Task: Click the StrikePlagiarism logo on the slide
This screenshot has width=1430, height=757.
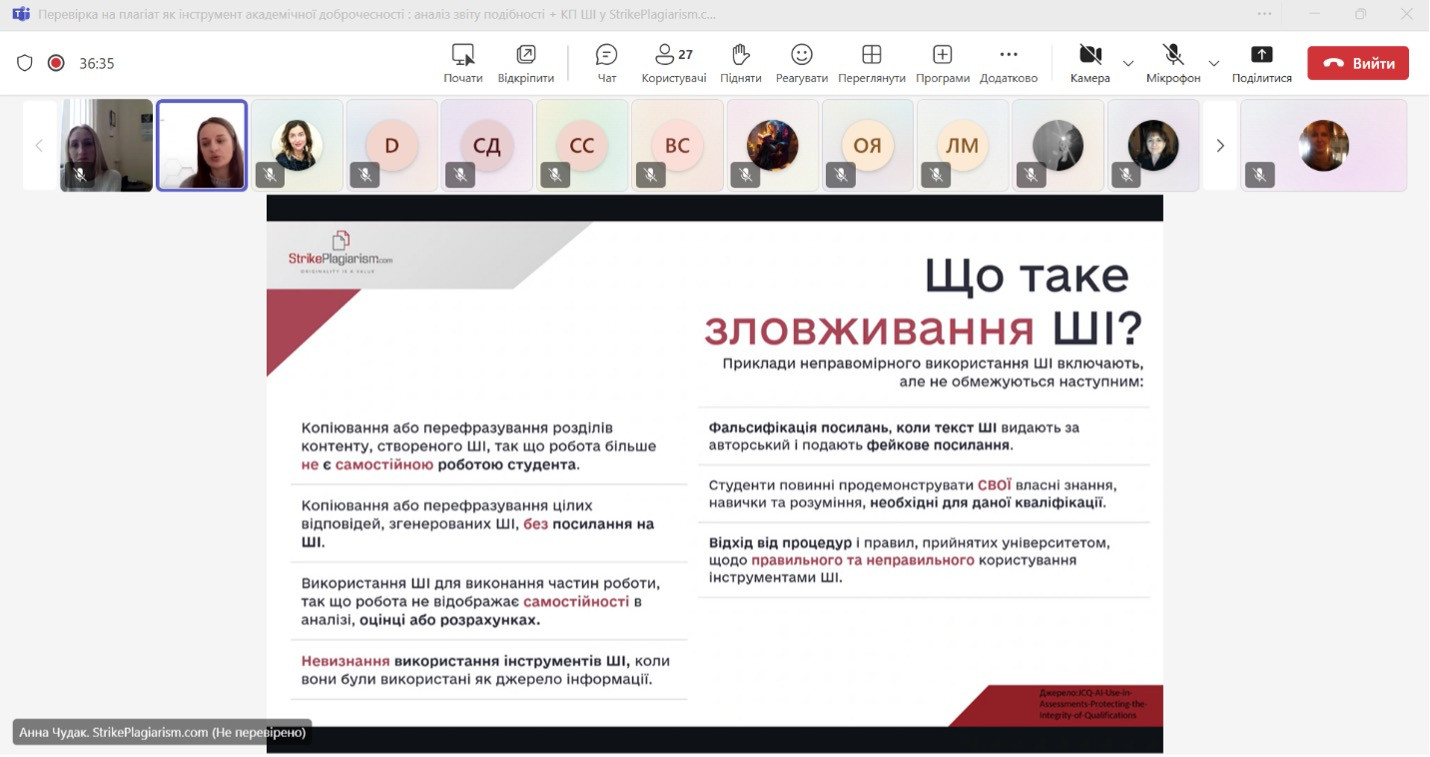Action: [x=340, y=254]
